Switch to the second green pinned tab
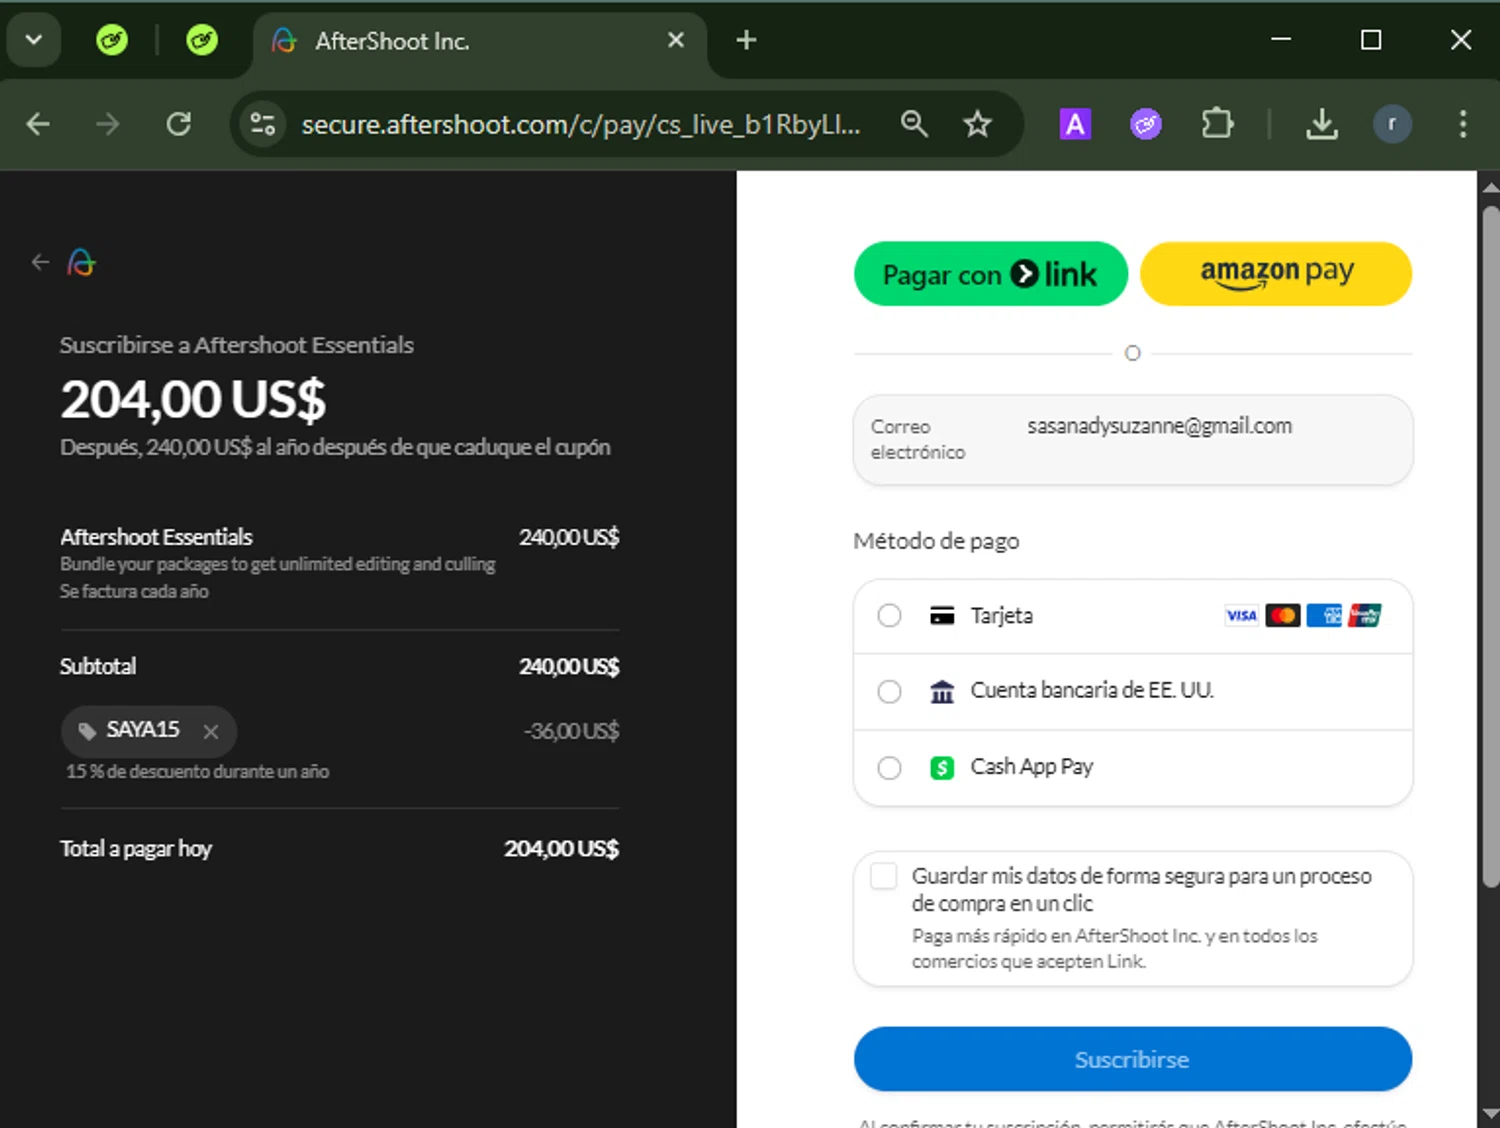 coord(202,40)
